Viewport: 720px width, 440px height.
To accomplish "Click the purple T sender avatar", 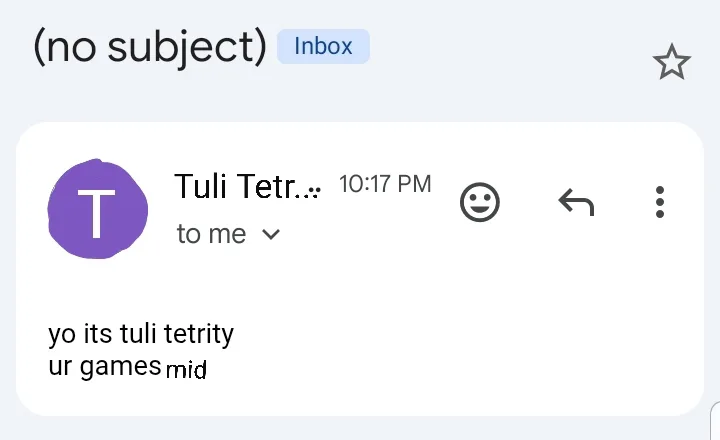I will click(x=96, y=210).
